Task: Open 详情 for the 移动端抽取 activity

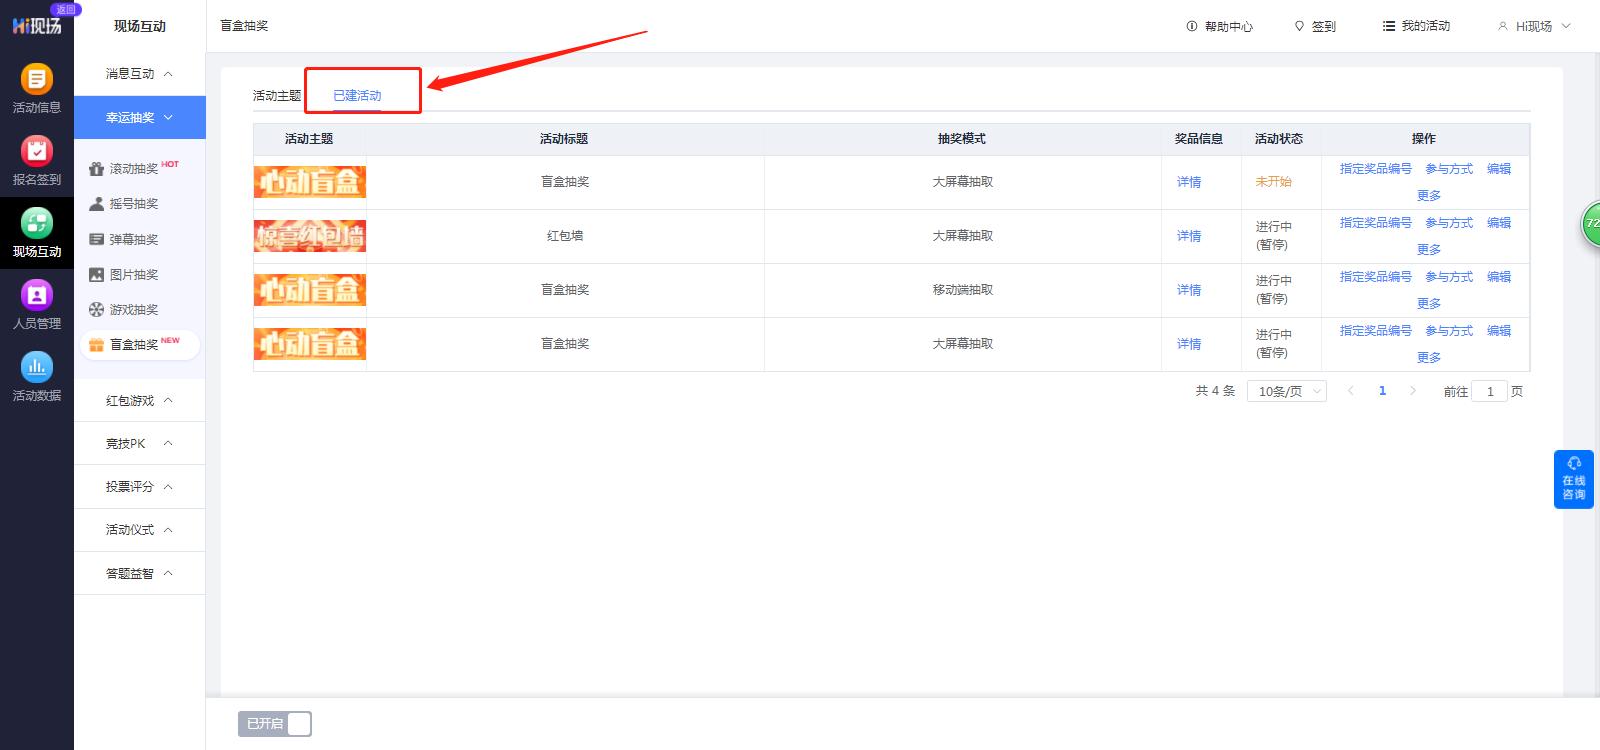Action: (1189, 290)
